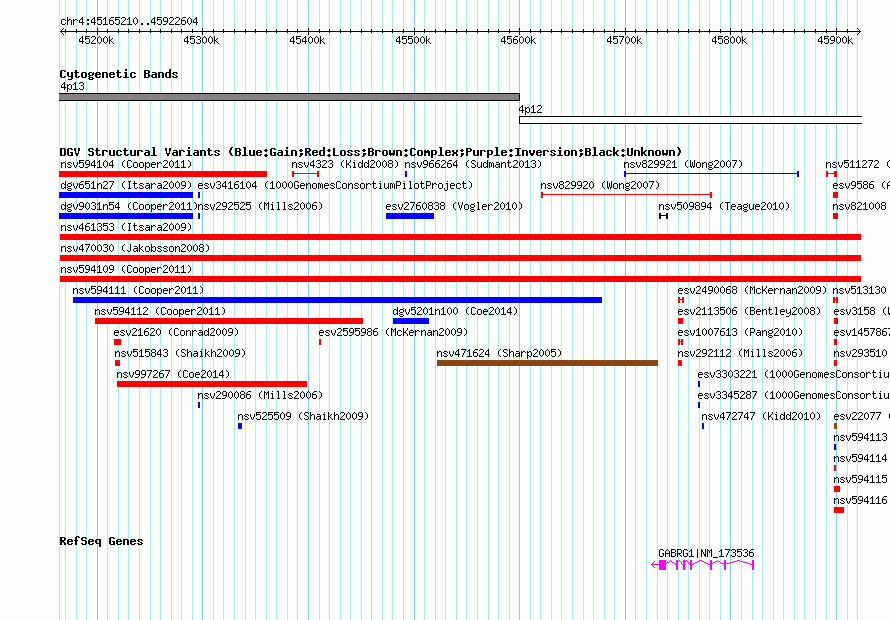
Task: Click the nsv829920 (Wong2007) red line feature
Action: tap(627, 195)
